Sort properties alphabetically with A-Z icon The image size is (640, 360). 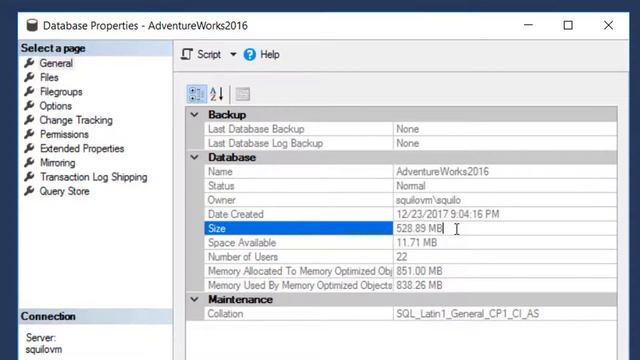(217, 94)
